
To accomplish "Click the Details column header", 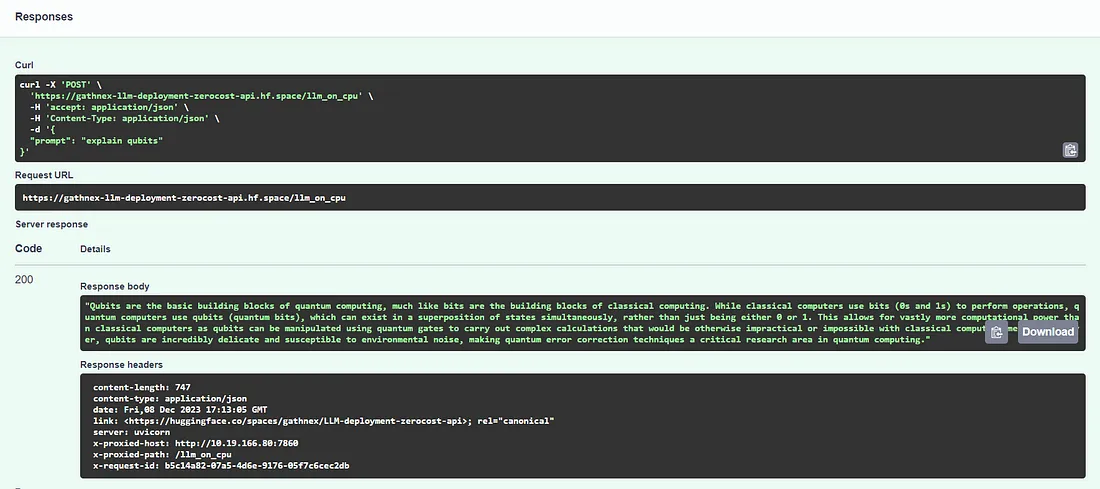I will [95, 249].
